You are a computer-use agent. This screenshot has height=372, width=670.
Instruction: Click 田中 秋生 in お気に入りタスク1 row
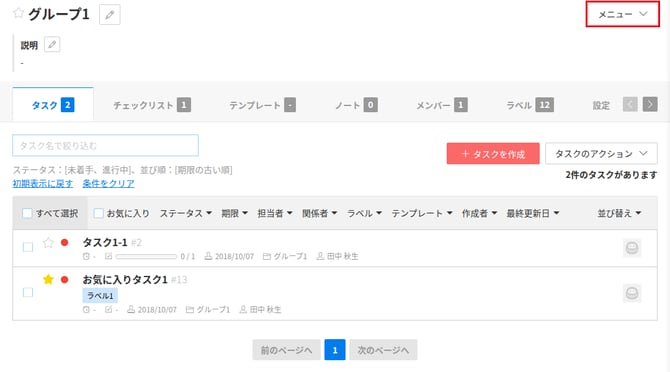[x=261, y=310]
